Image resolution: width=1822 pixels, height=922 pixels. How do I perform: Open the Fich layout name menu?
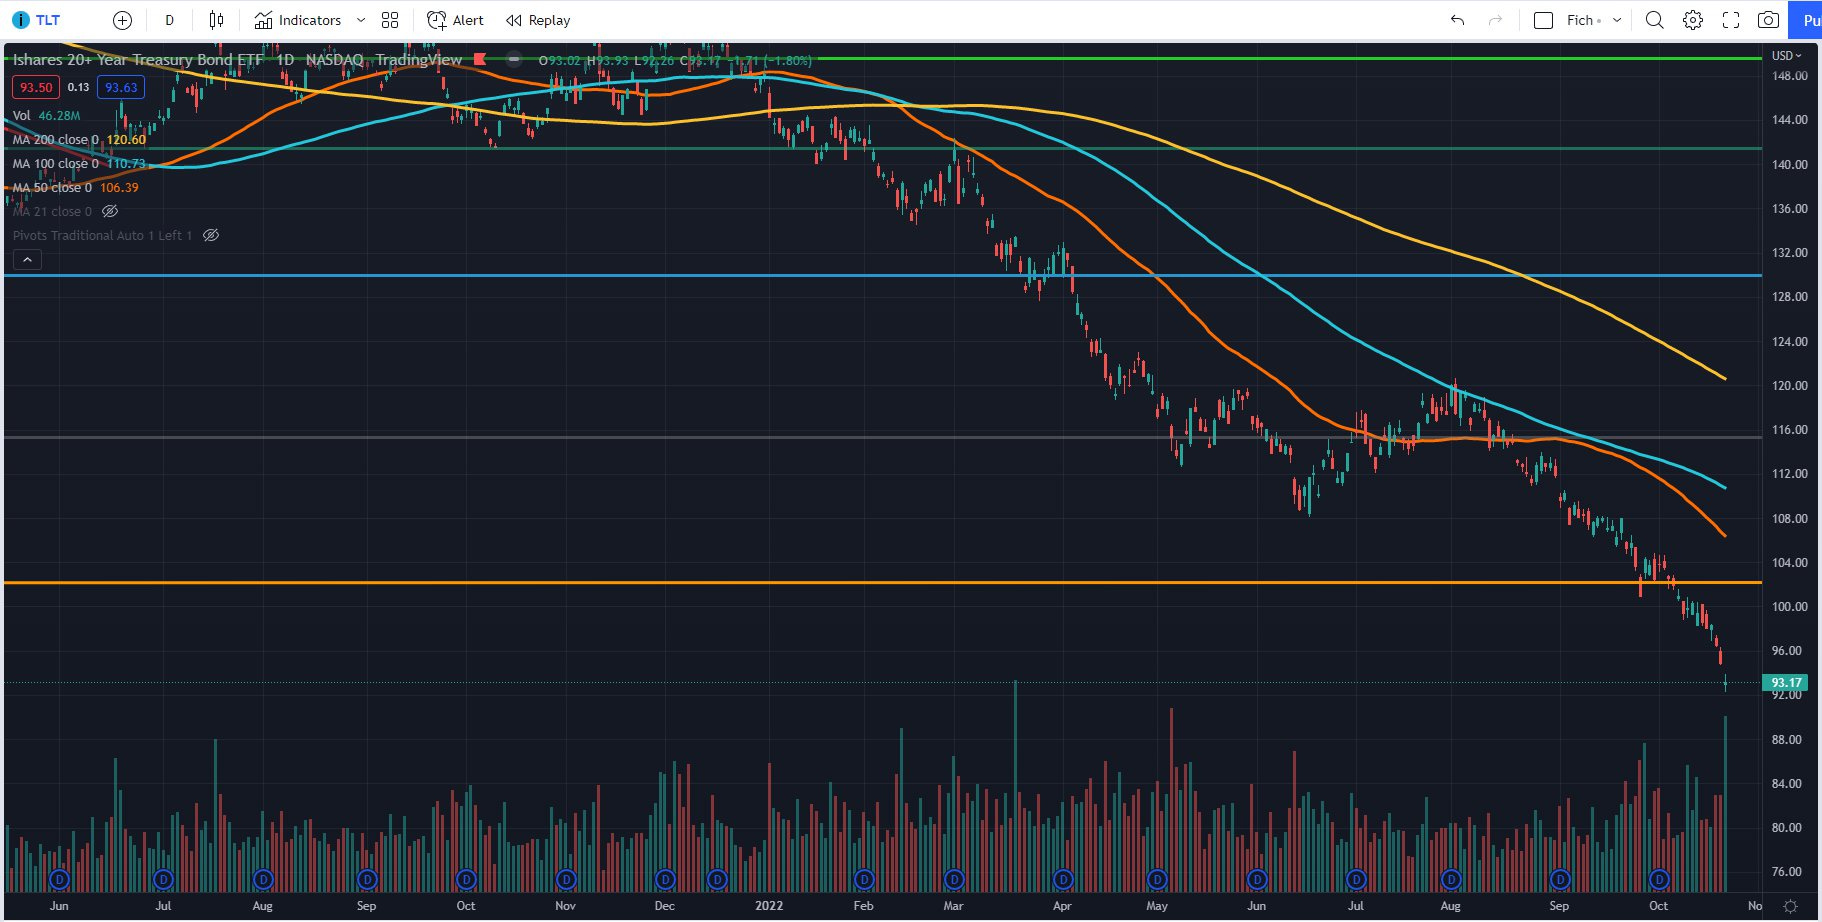[1583, 20]
